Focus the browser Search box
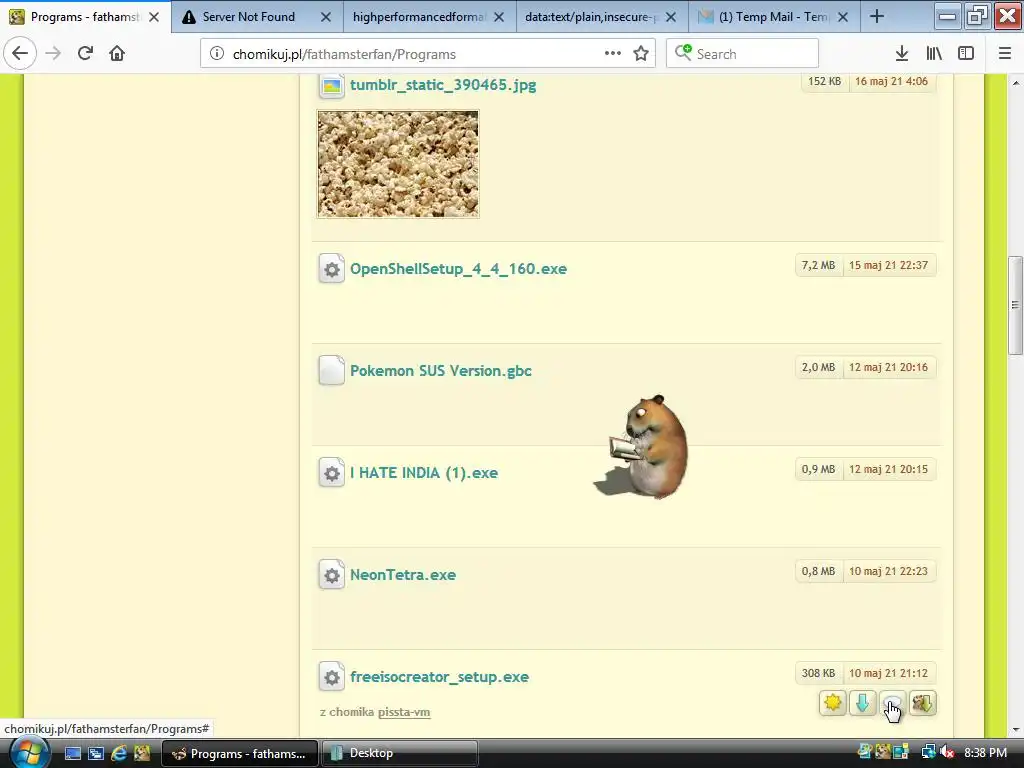Viewport: 1024px width, 768px height. [743, 54]
